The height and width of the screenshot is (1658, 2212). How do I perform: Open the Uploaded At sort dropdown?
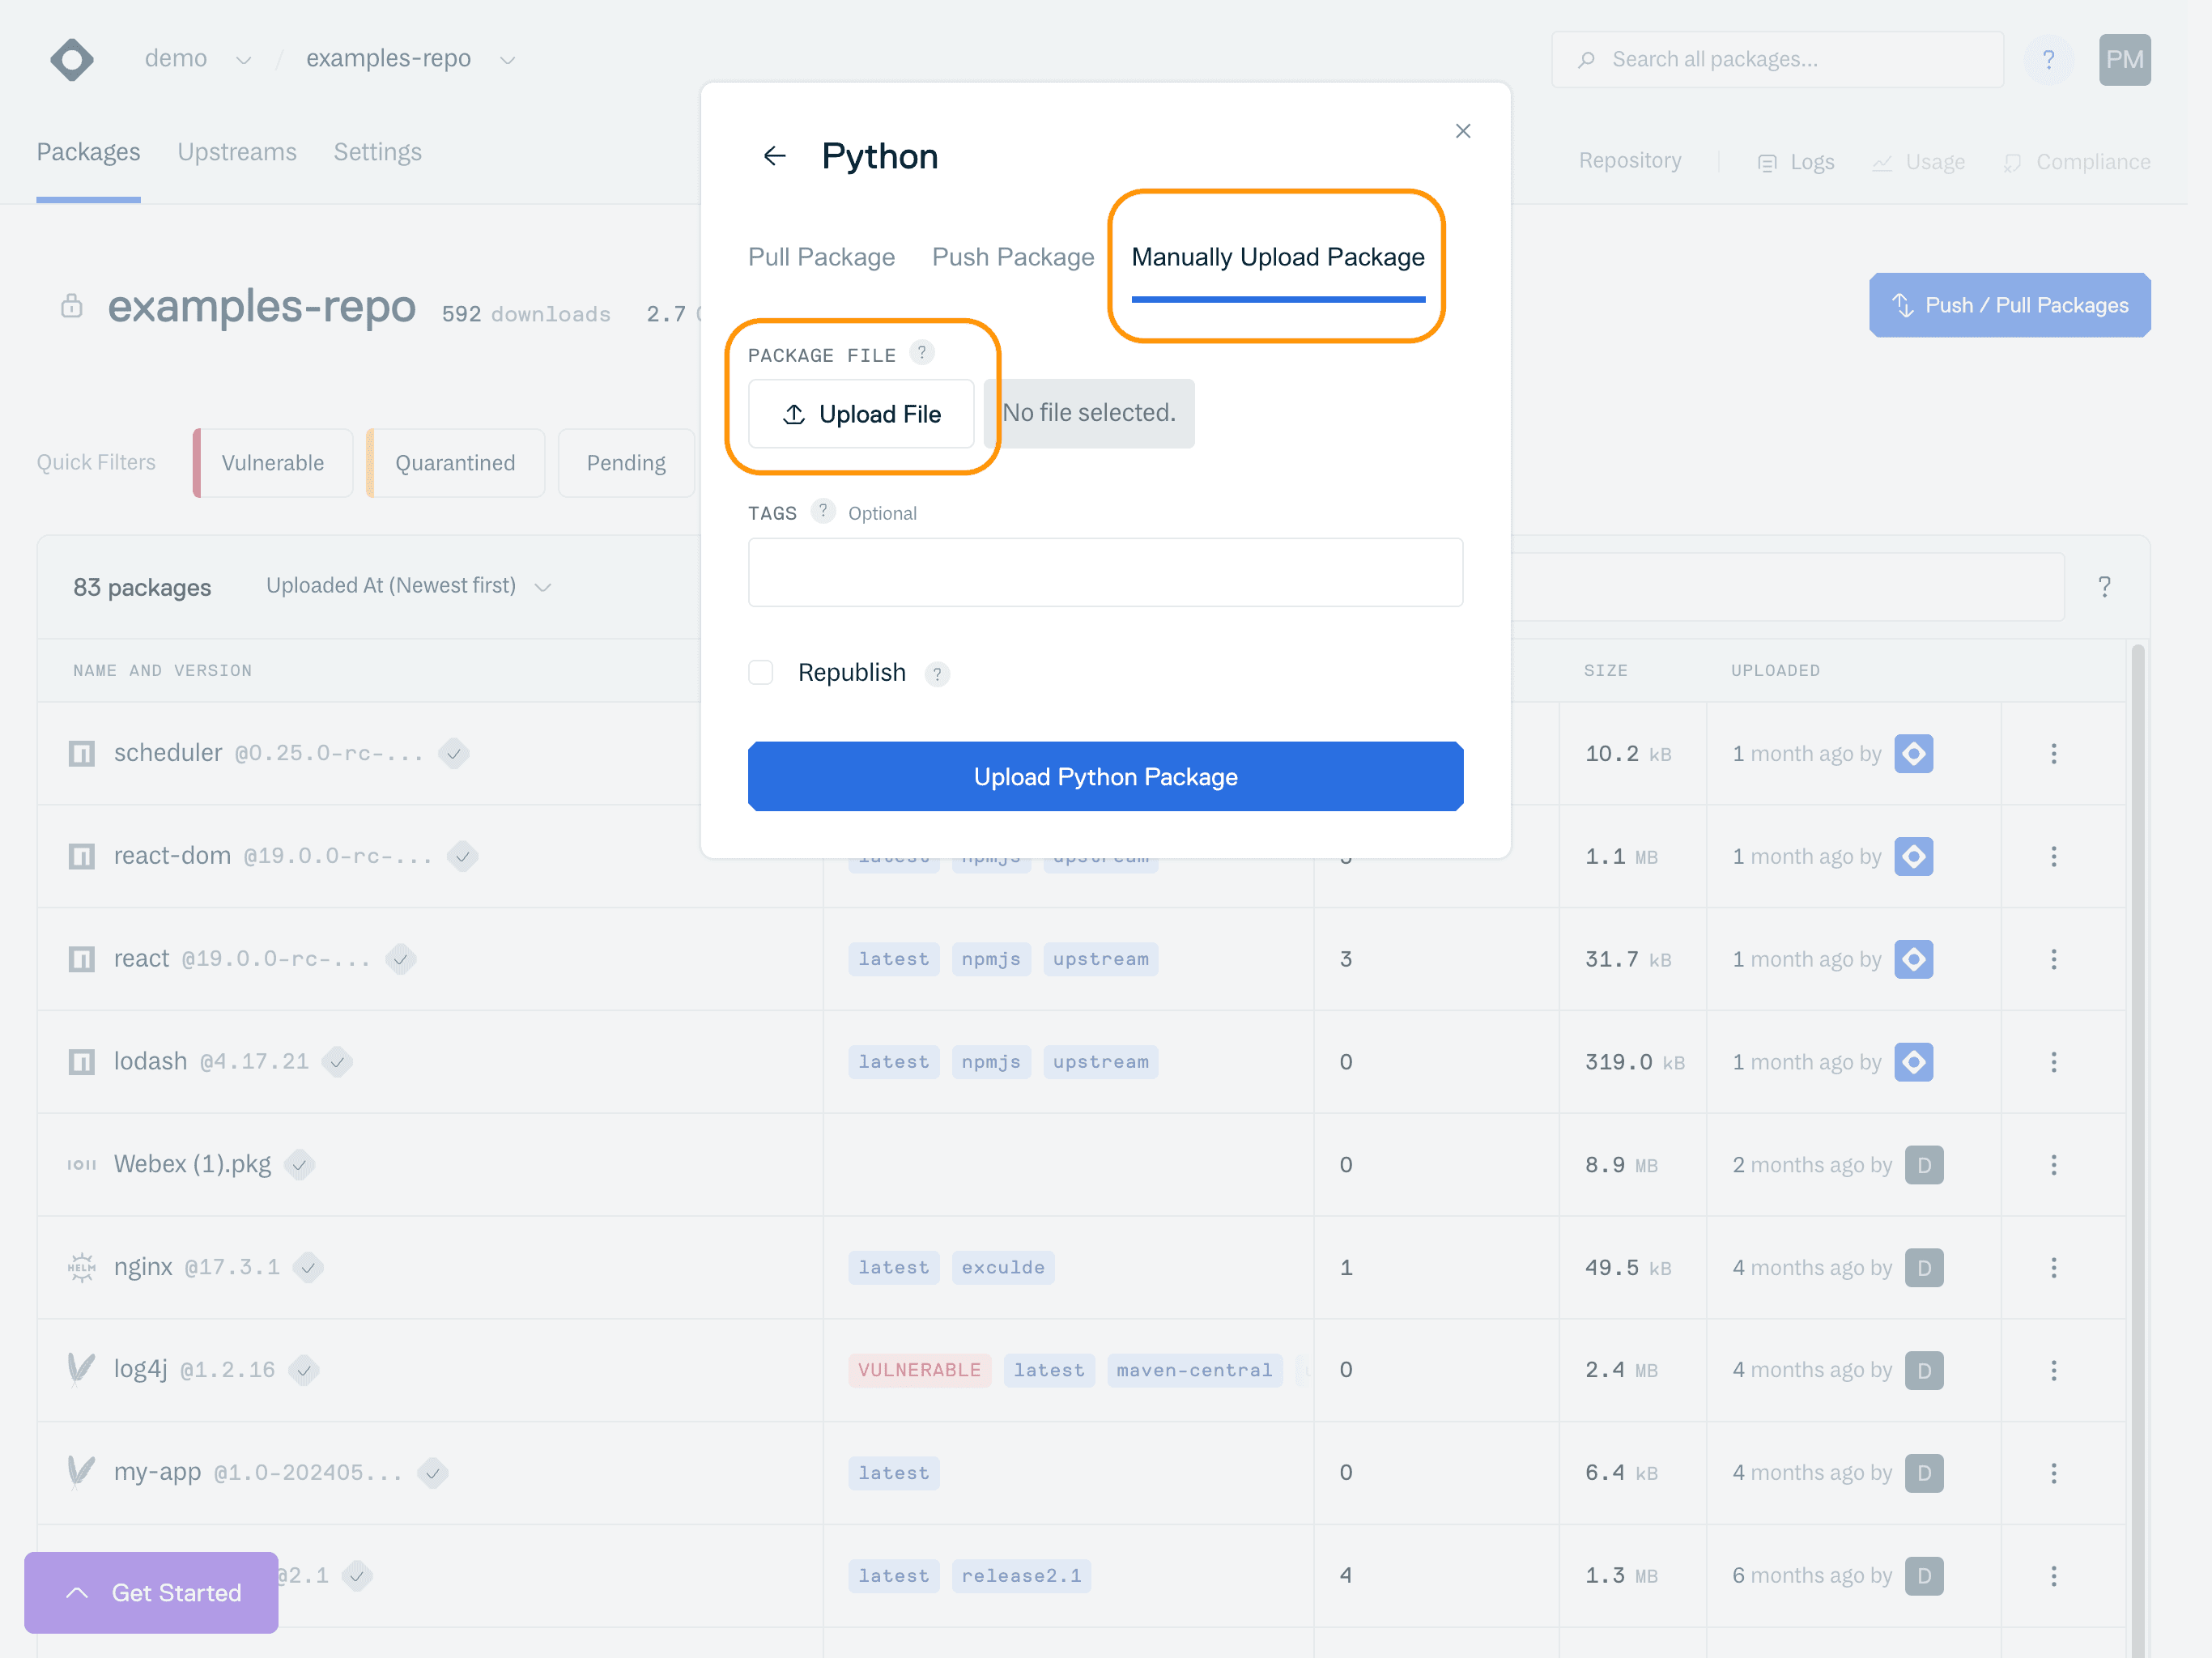tap(408, 586)
